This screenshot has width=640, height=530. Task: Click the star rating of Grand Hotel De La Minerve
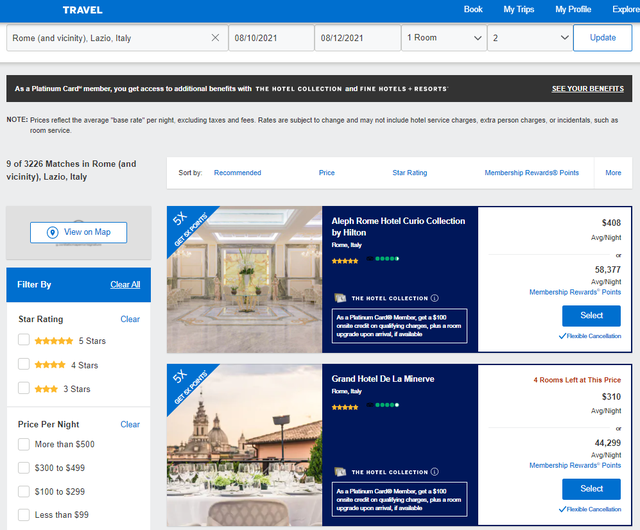pyautogui.click(x=345, y=407)
